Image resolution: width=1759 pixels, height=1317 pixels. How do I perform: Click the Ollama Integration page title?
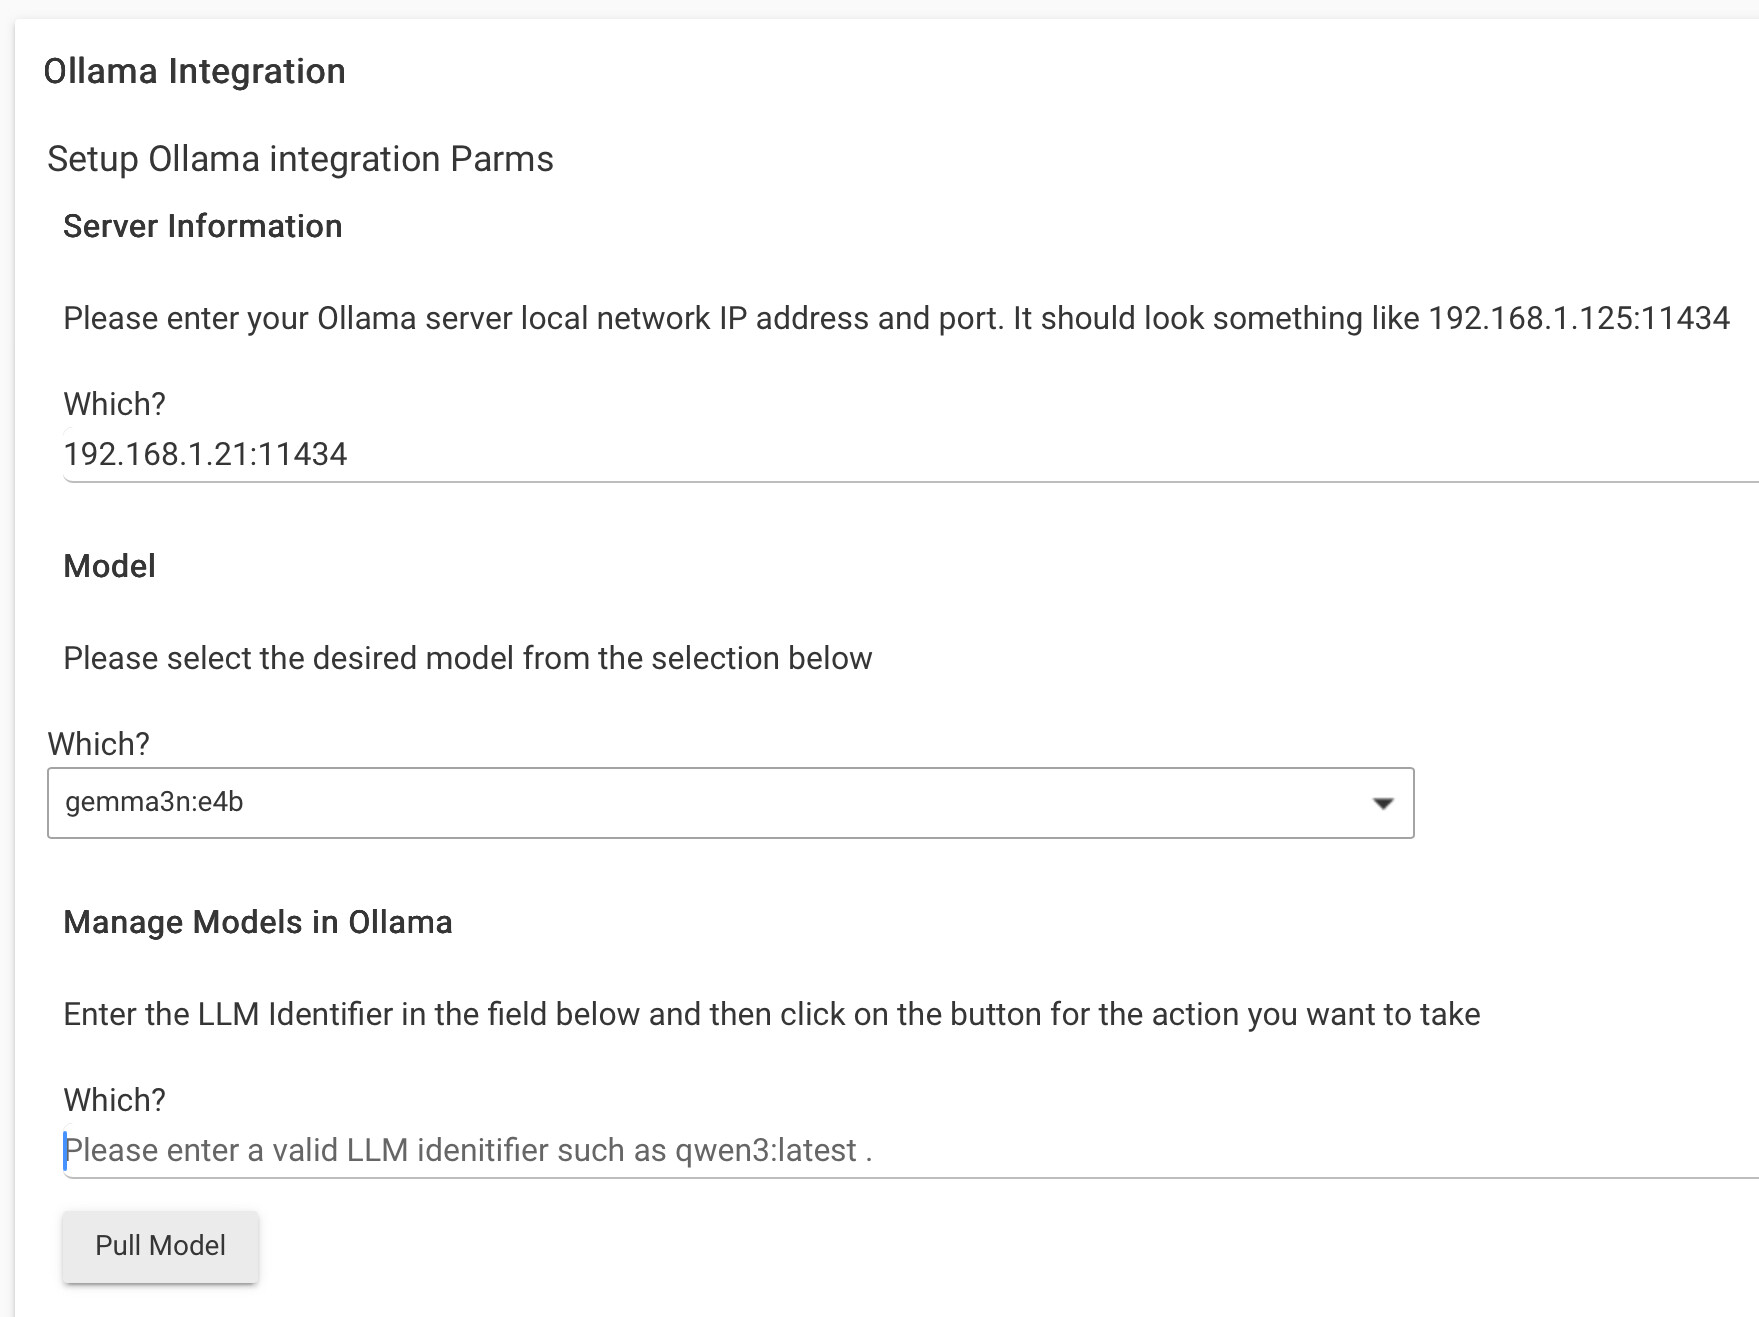coord(195,72)
